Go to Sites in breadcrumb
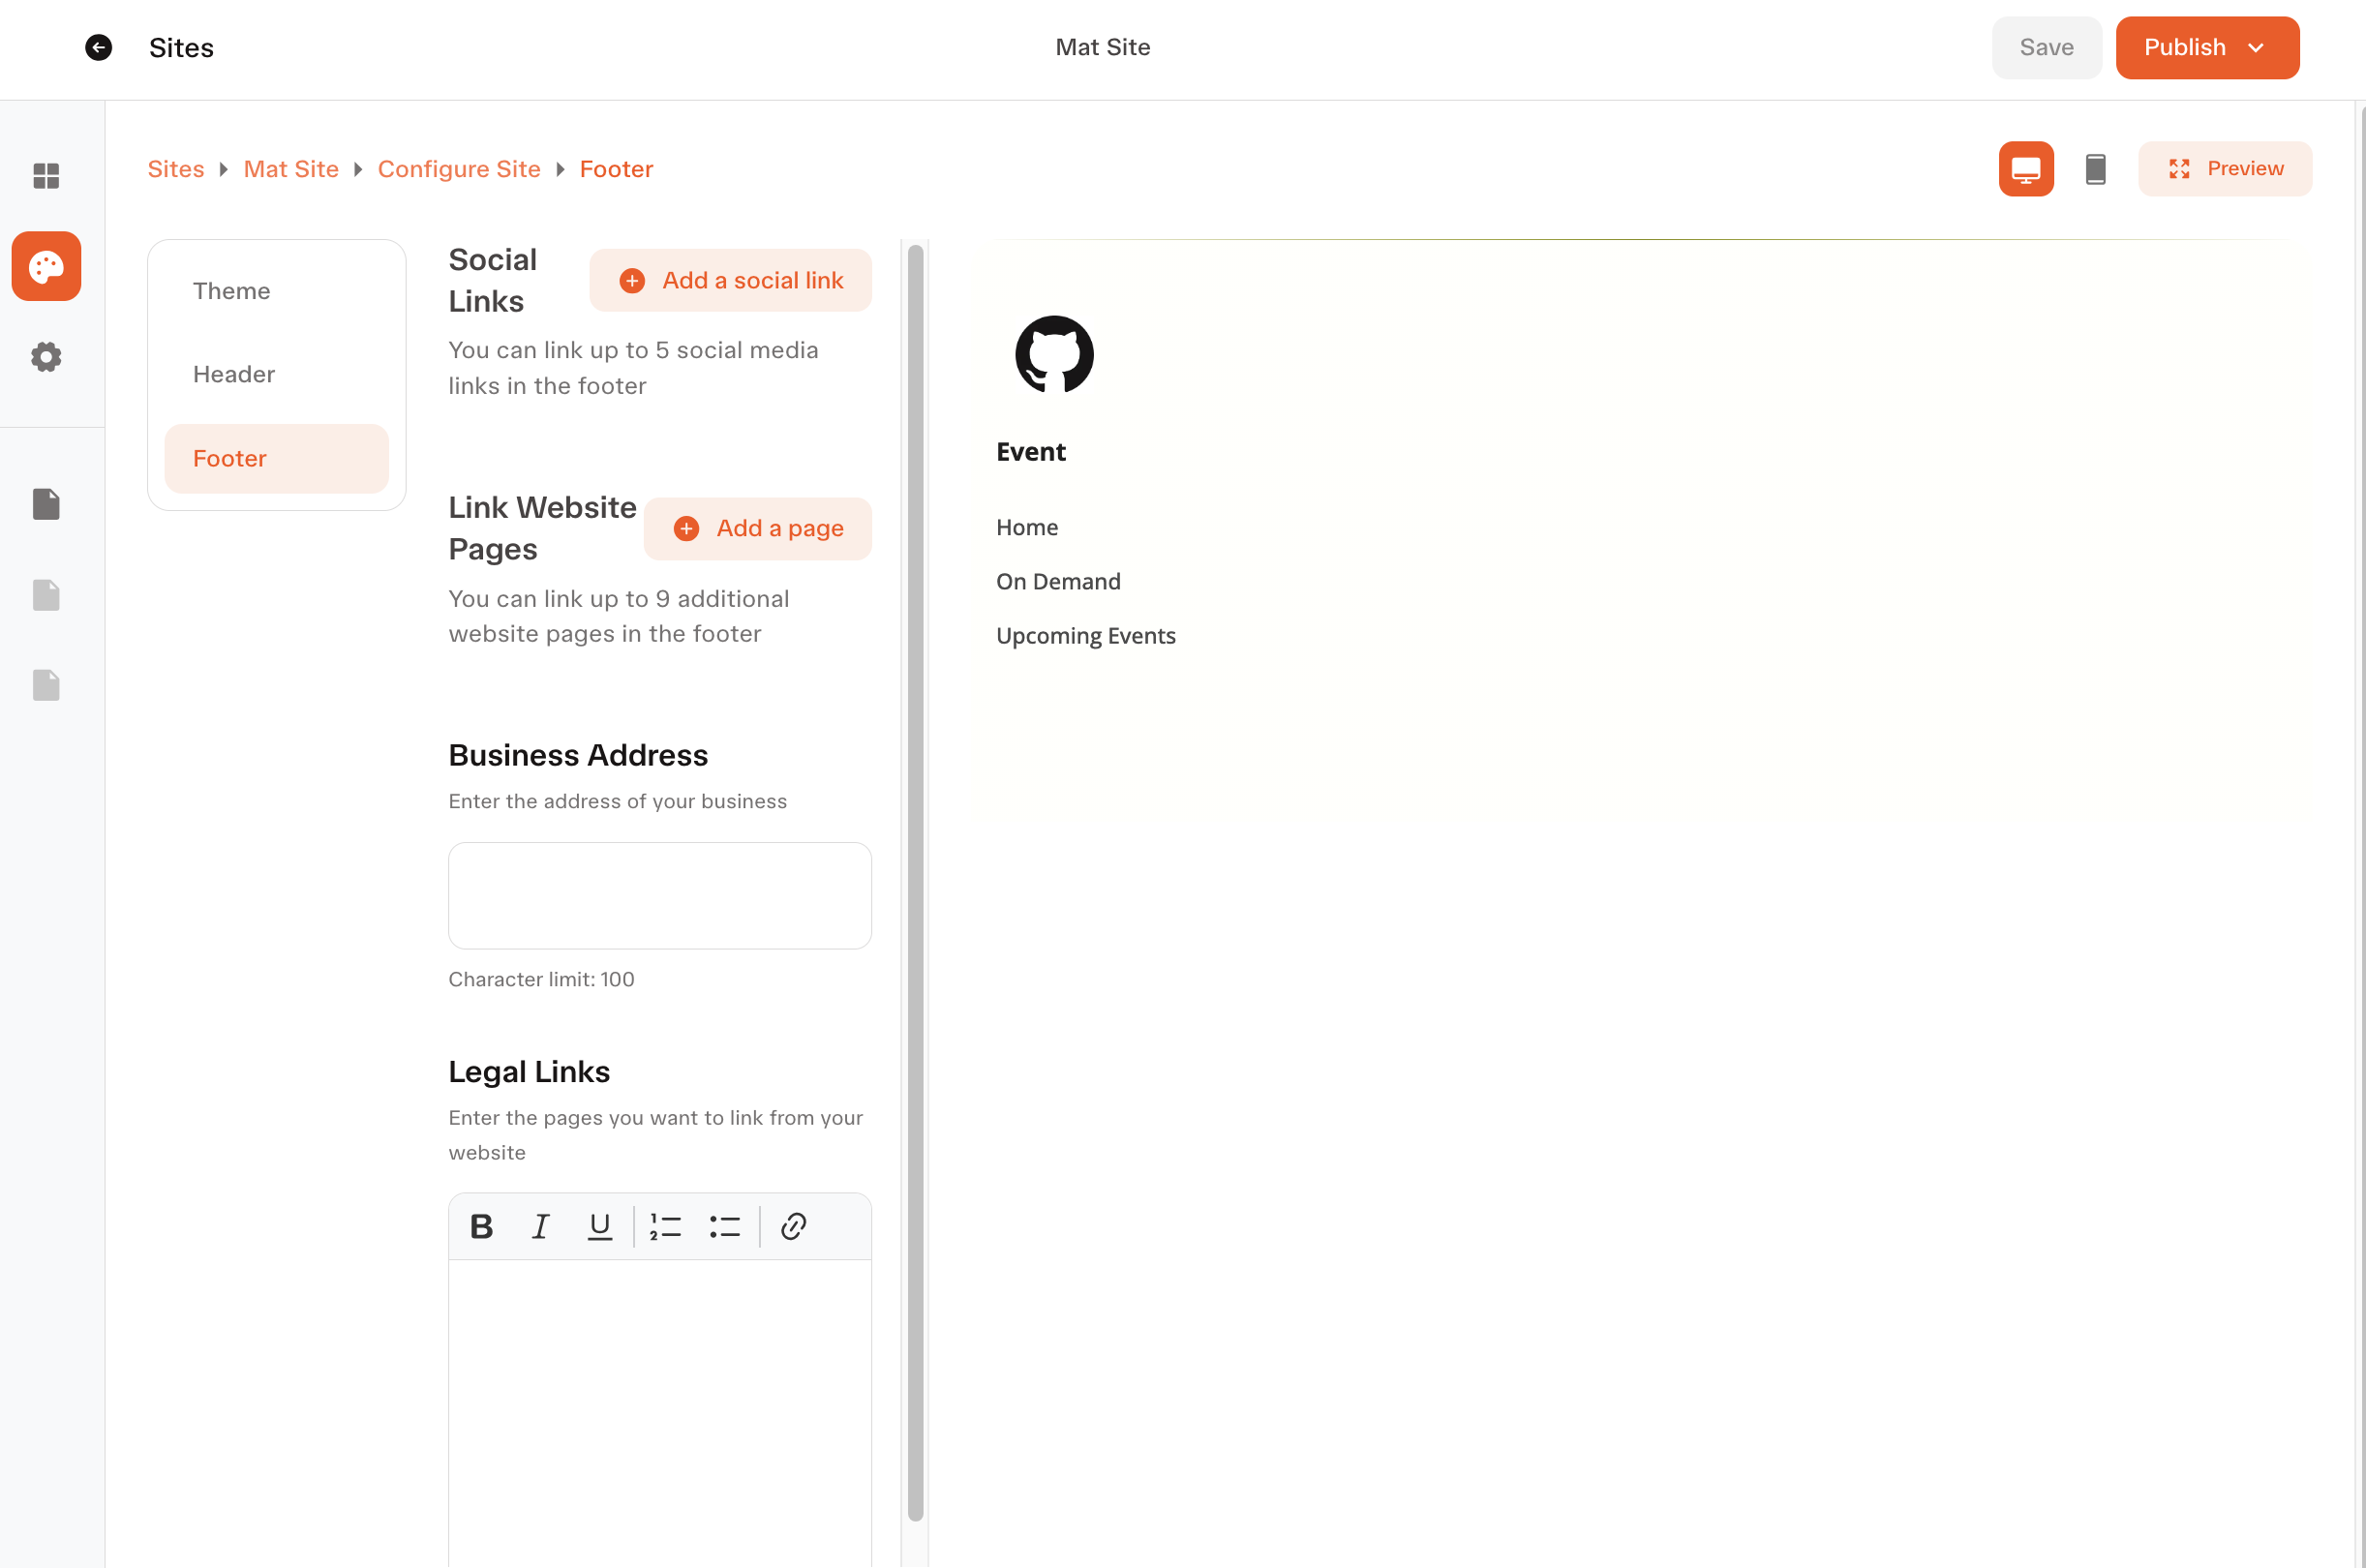 [x=176, y=169]
